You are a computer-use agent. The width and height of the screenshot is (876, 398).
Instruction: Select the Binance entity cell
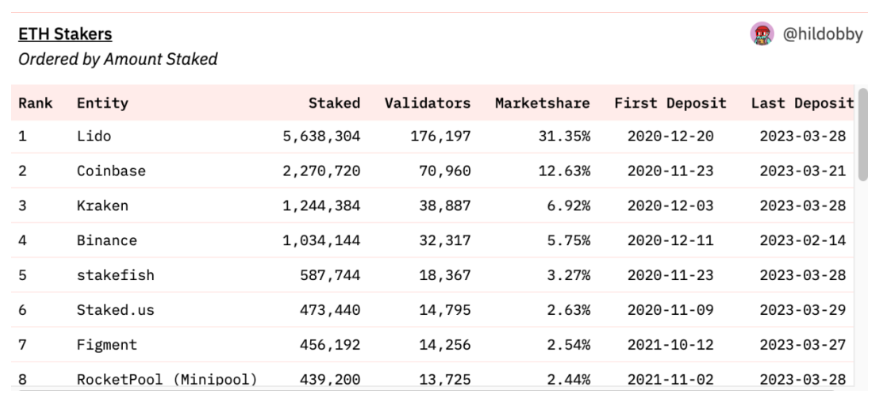pyautogui.click(x=107, y=240)
